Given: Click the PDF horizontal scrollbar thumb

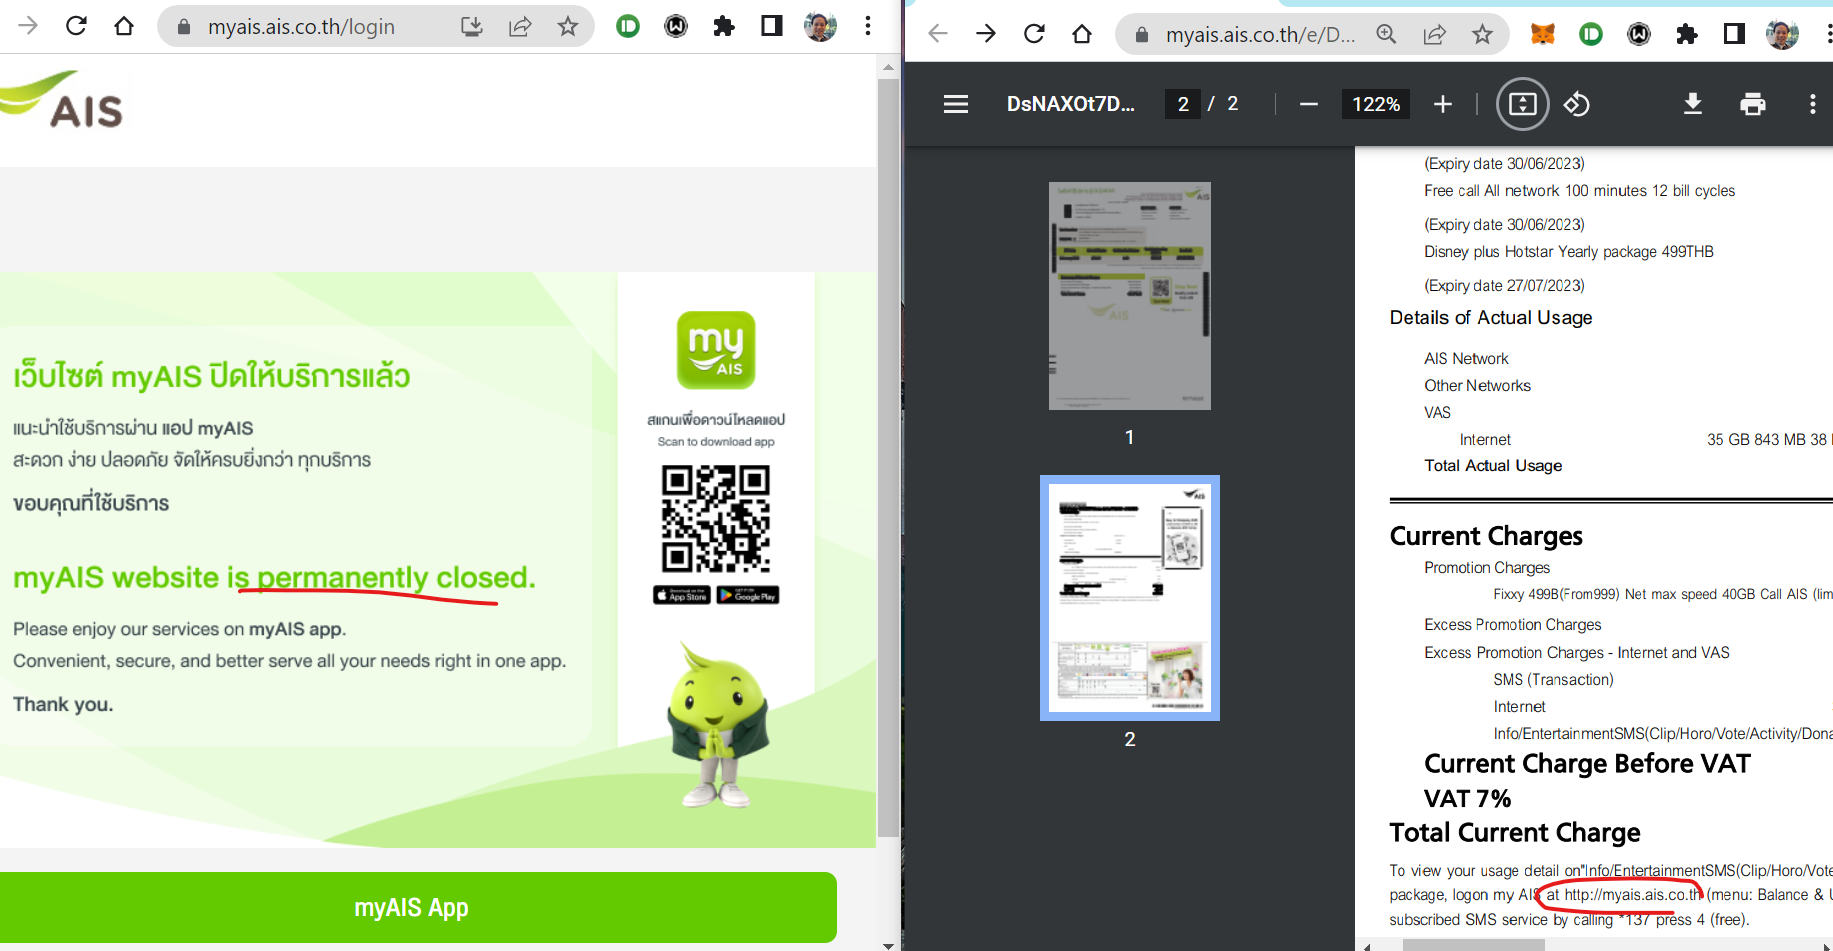Looking at the screenshot, I should pos(1474,945).
